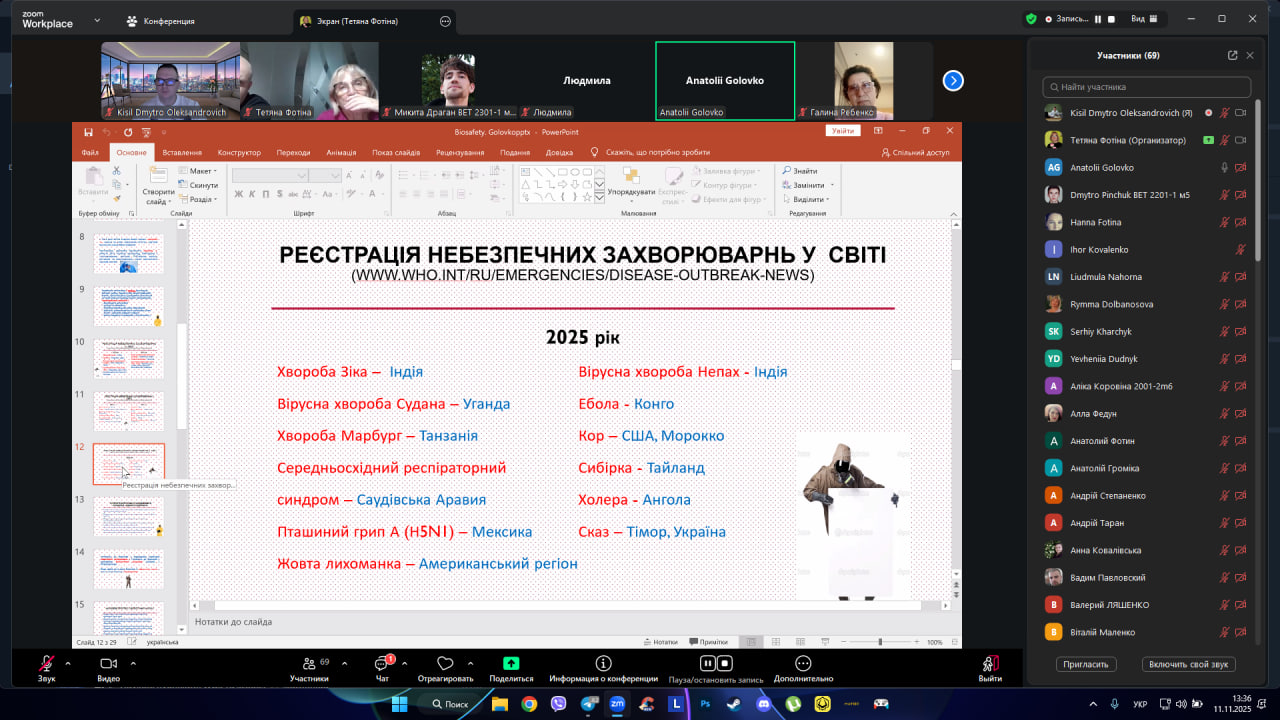Click the Включить свой звук button

click(x=1188, y=664)
